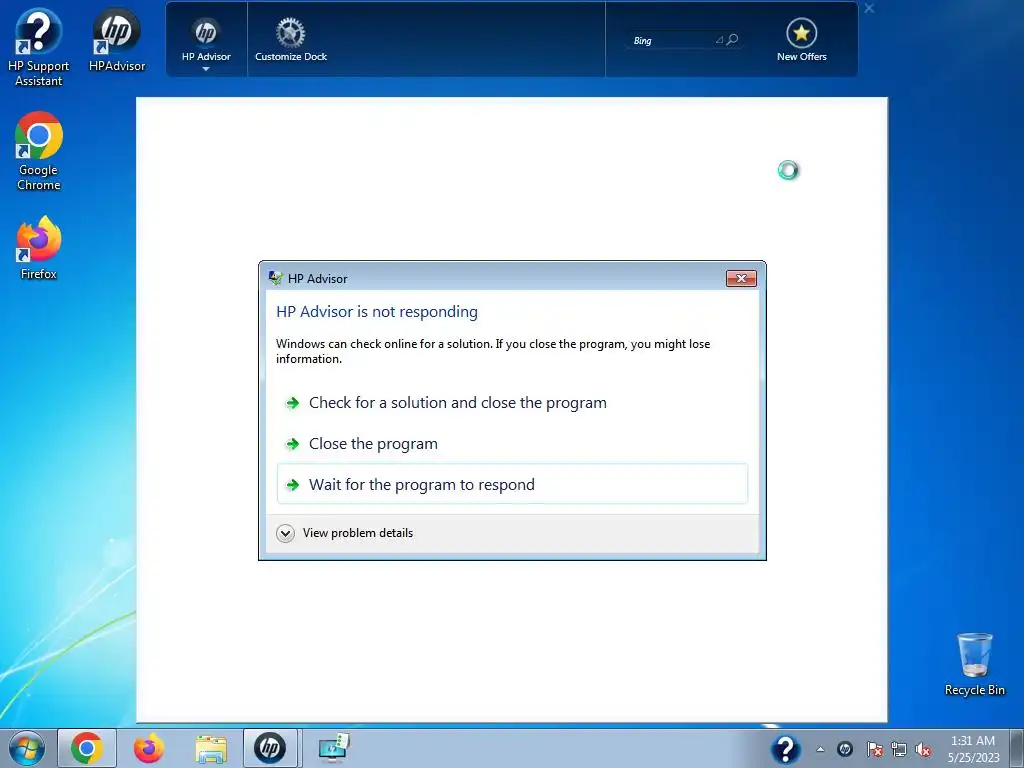
Task: Click the monitor icon in the taskbar
Action: tap(334, 748)
